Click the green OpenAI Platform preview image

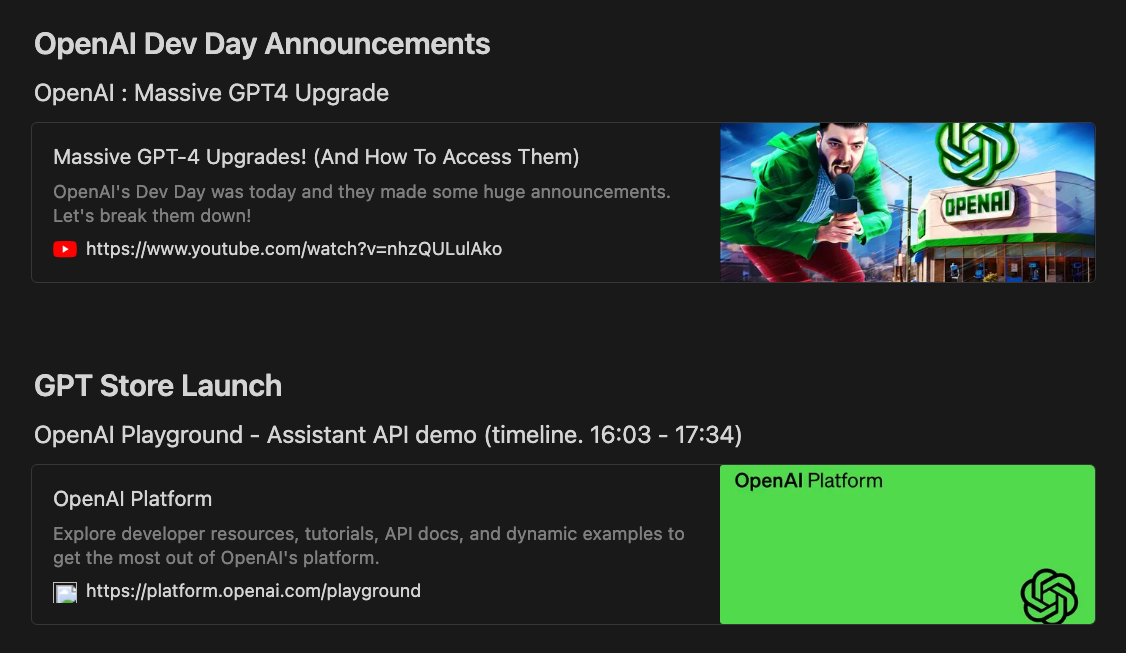pyautogui.click(x=907, y=544)
